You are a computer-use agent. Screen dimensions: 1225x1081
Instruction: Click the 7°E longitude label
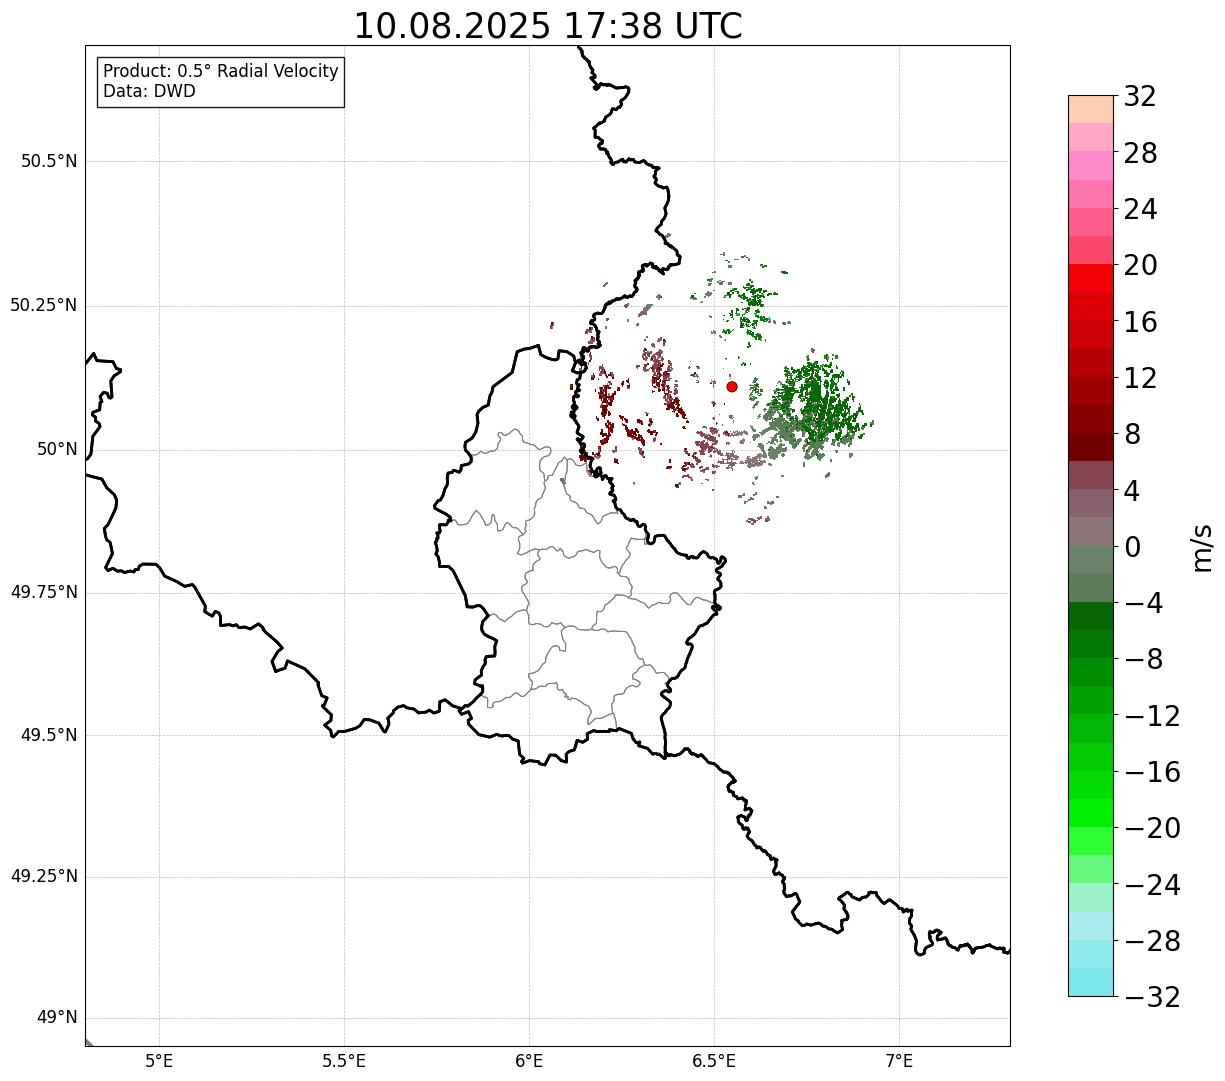click(x=899, y=1061)
